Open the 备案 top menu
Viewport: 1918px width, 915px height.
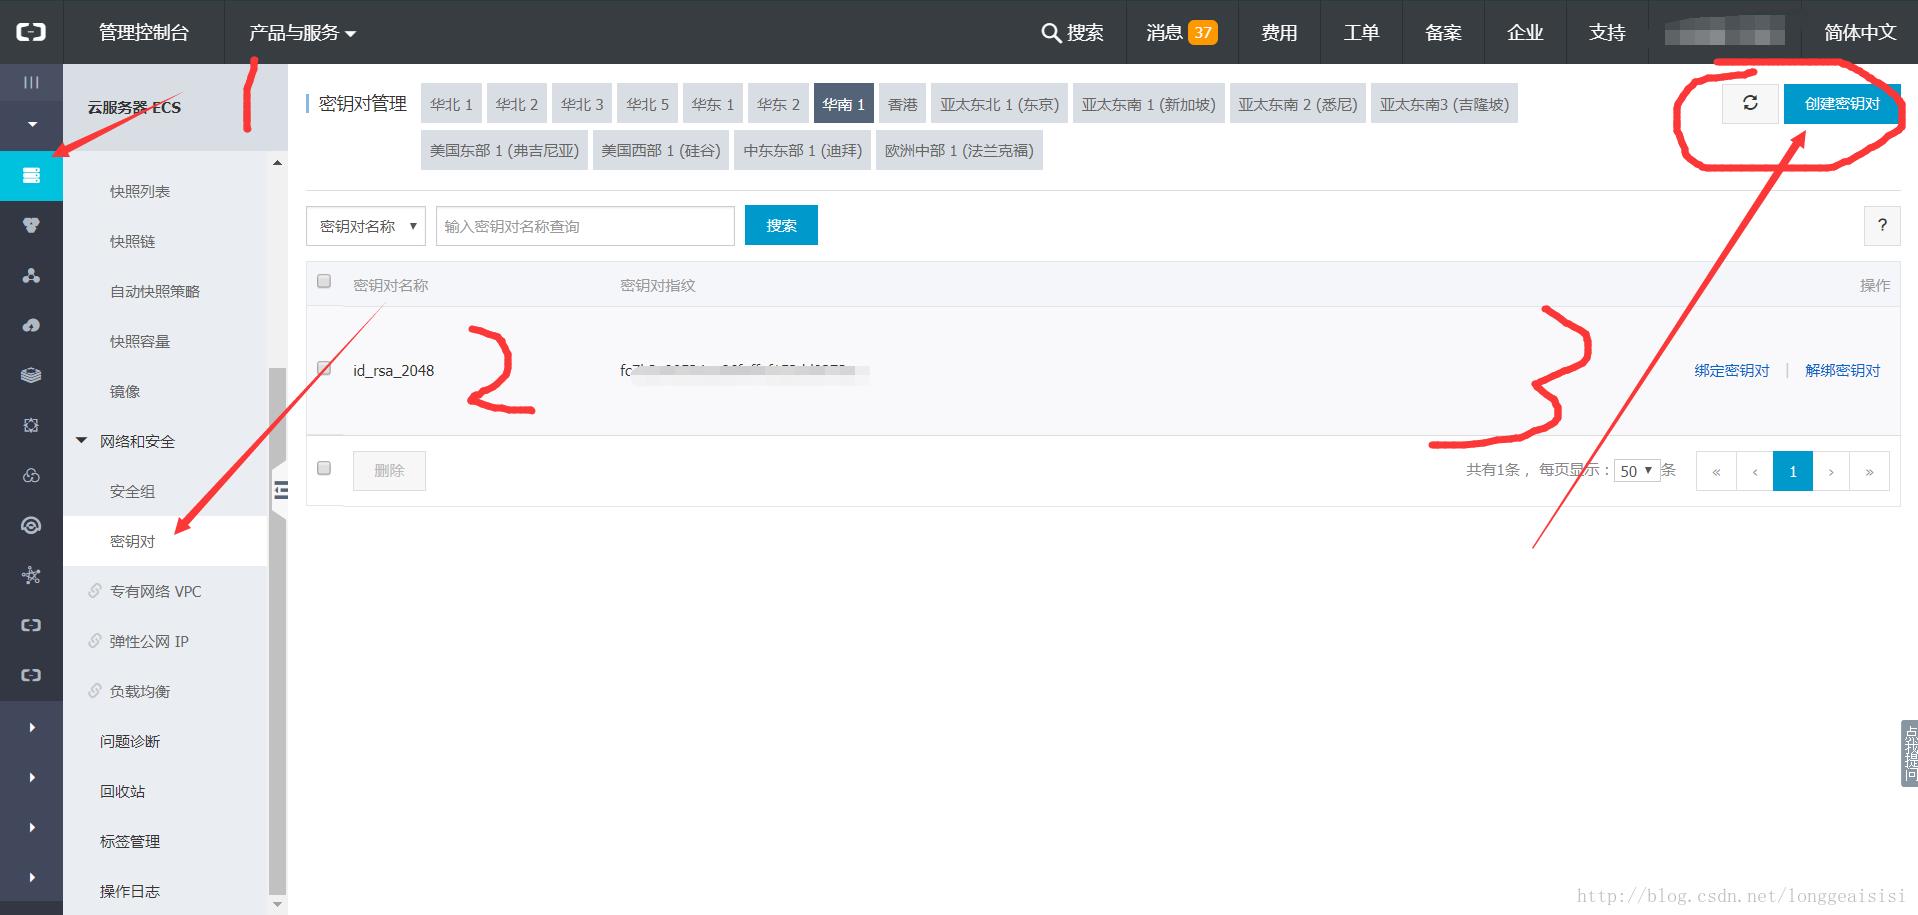pos(1443,33)
